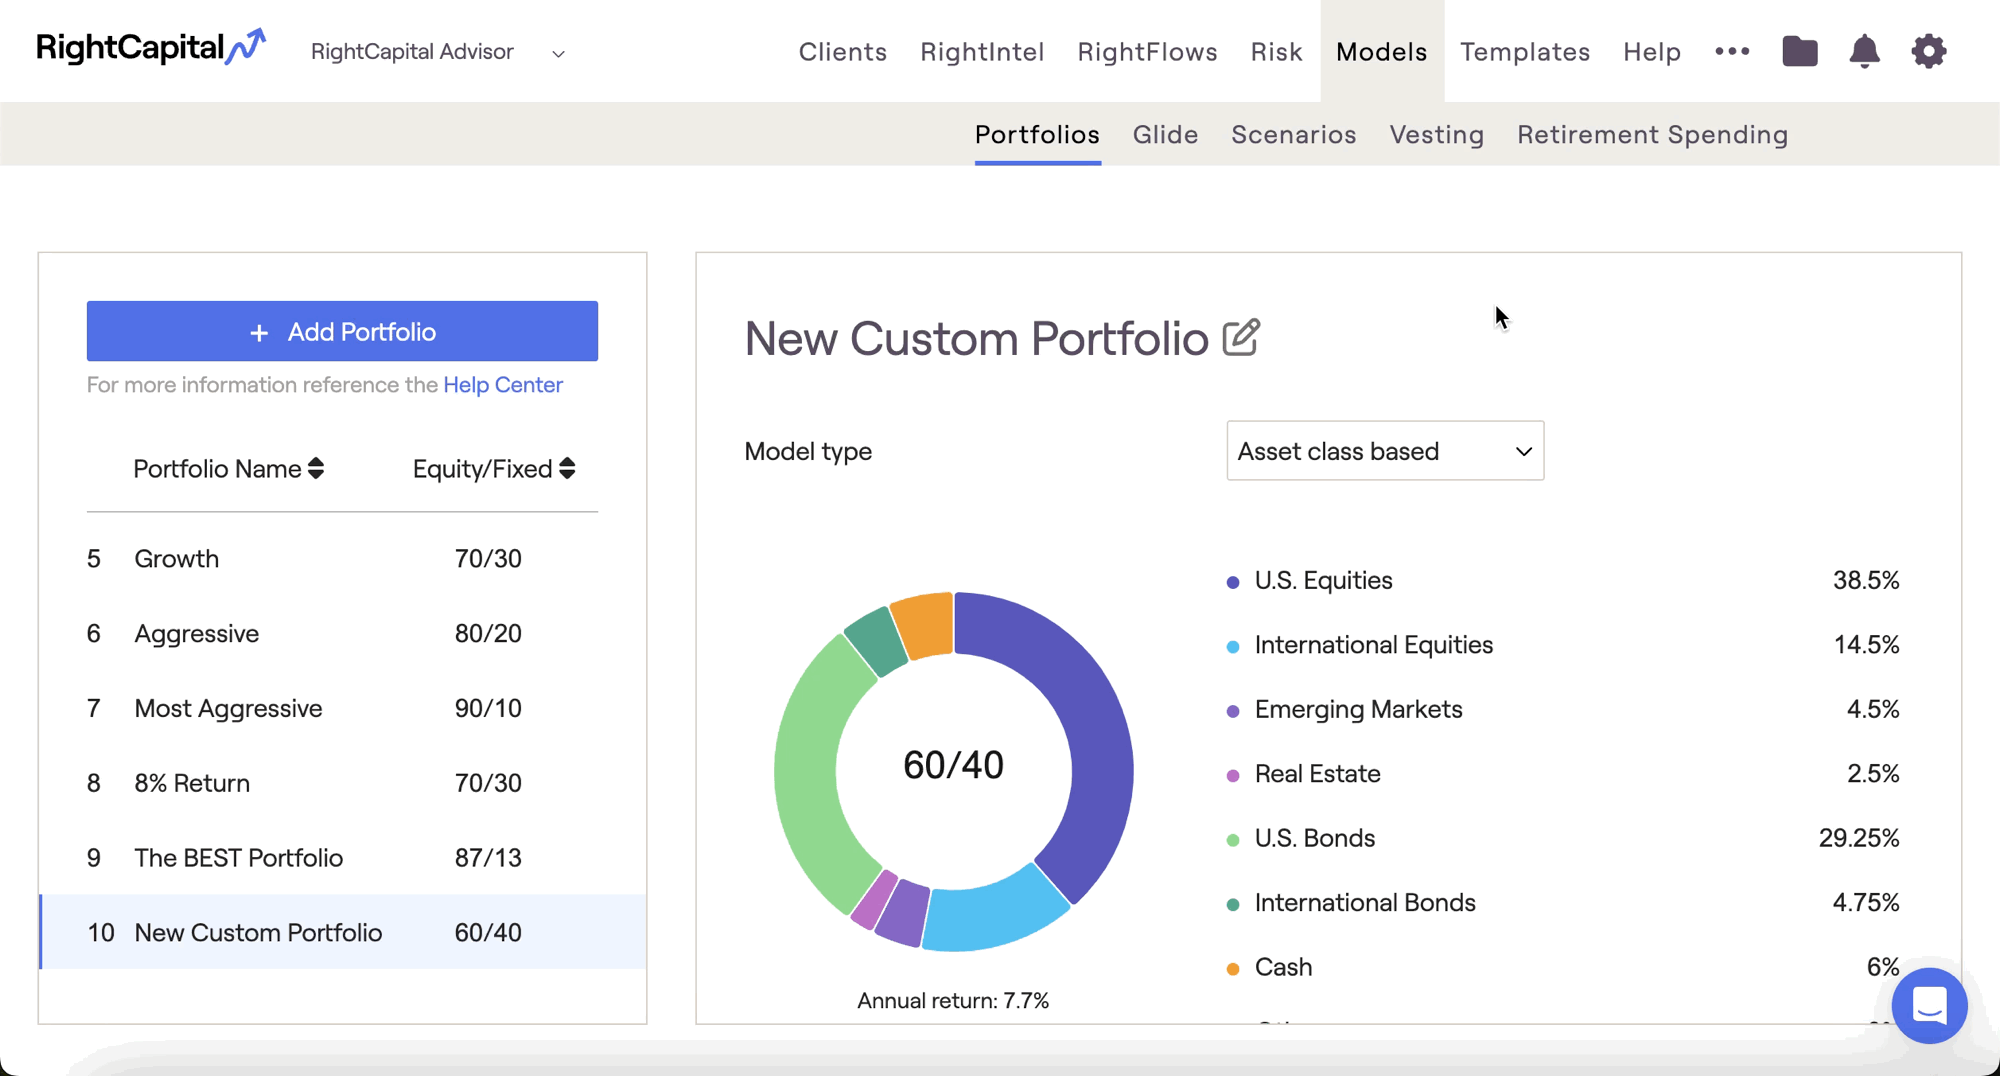This screenshot has height=1076, width=2000.
Task: Follow the Help Center link
Action: point(503,385)
